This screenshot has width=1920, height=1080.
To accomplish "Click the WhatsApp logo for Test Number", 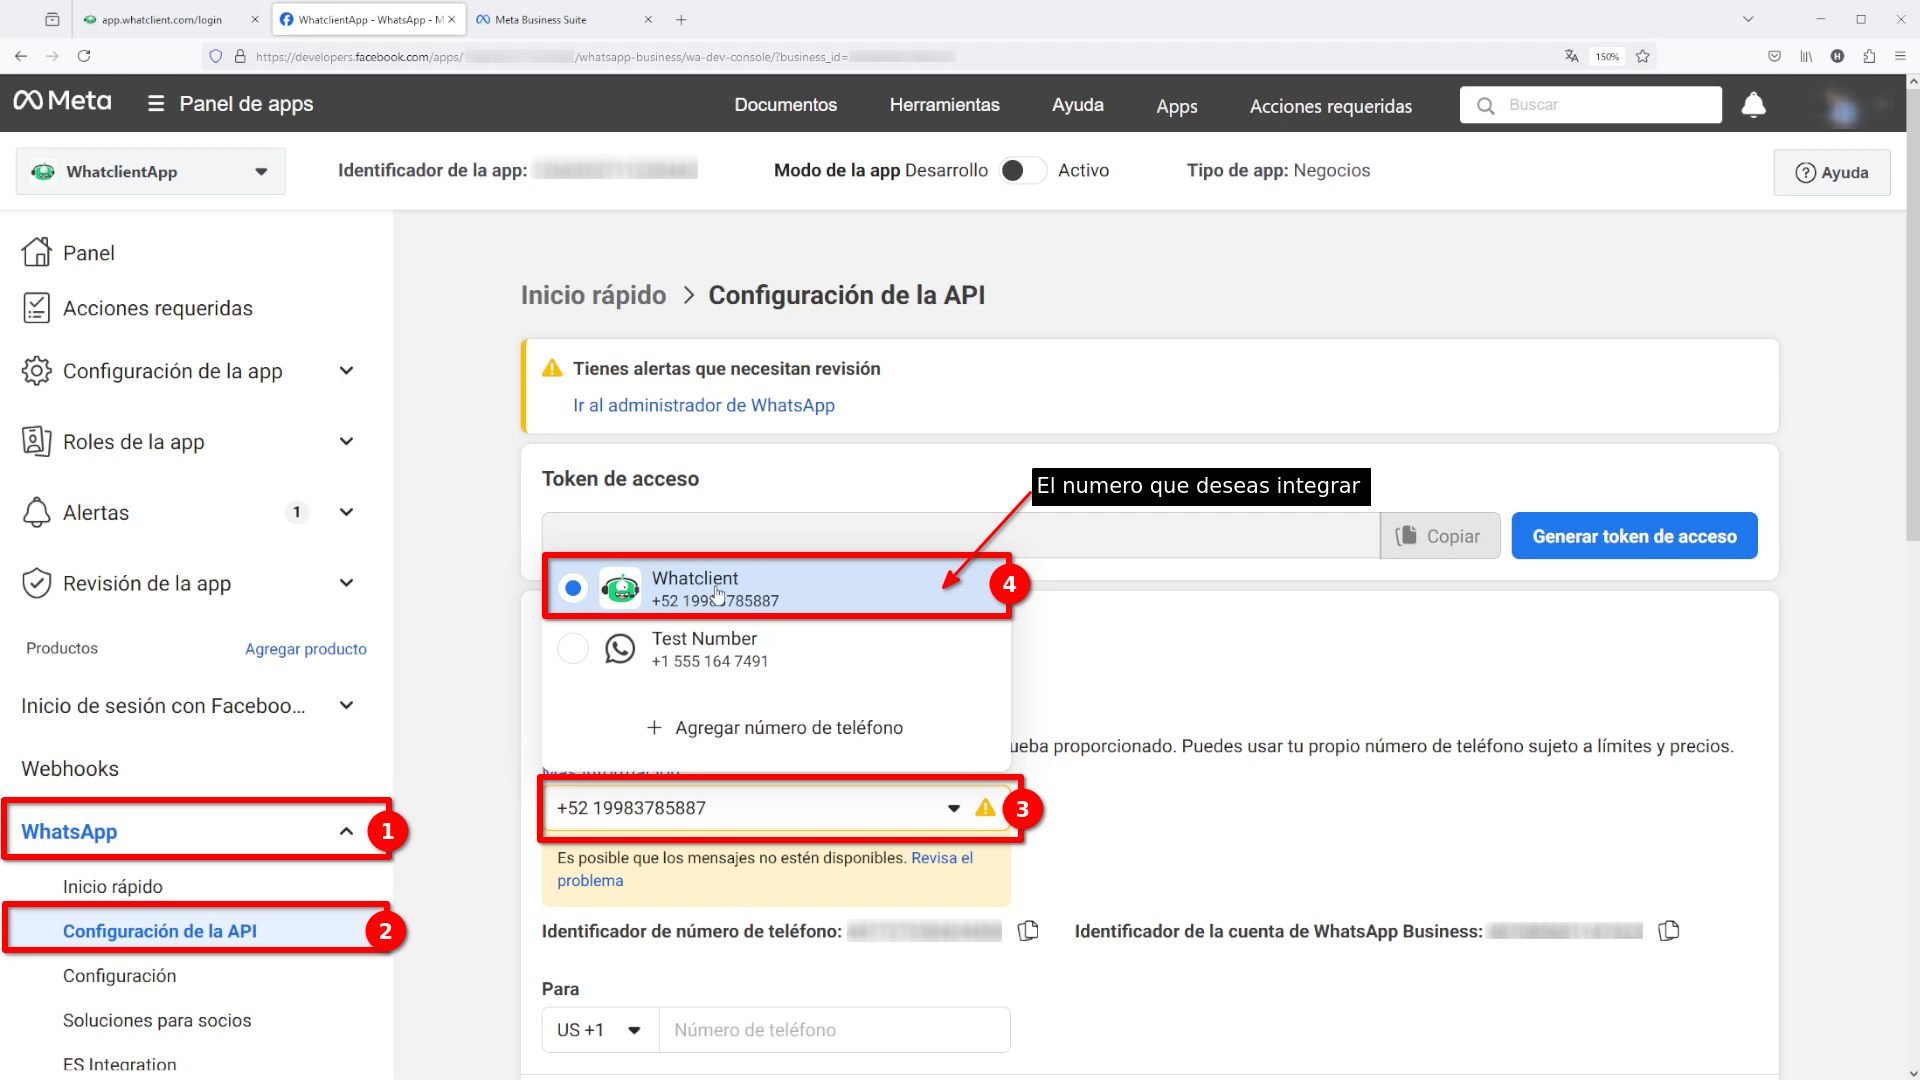I will (620, 649).
